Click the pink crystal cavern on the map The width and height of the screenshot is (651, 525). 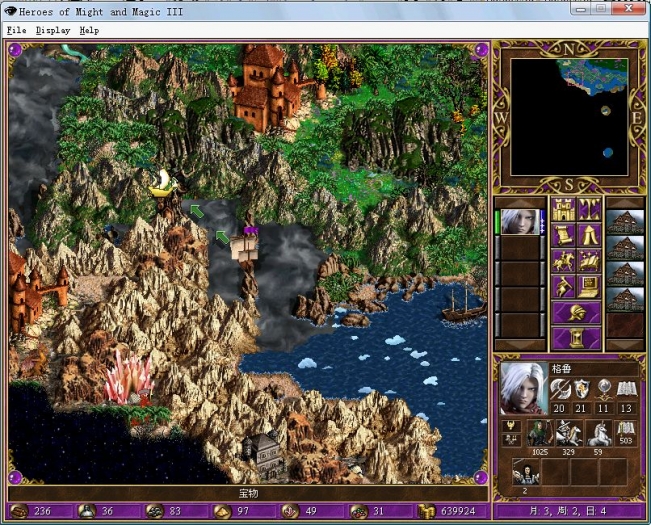pyautogui.click(x=128, y=378)
